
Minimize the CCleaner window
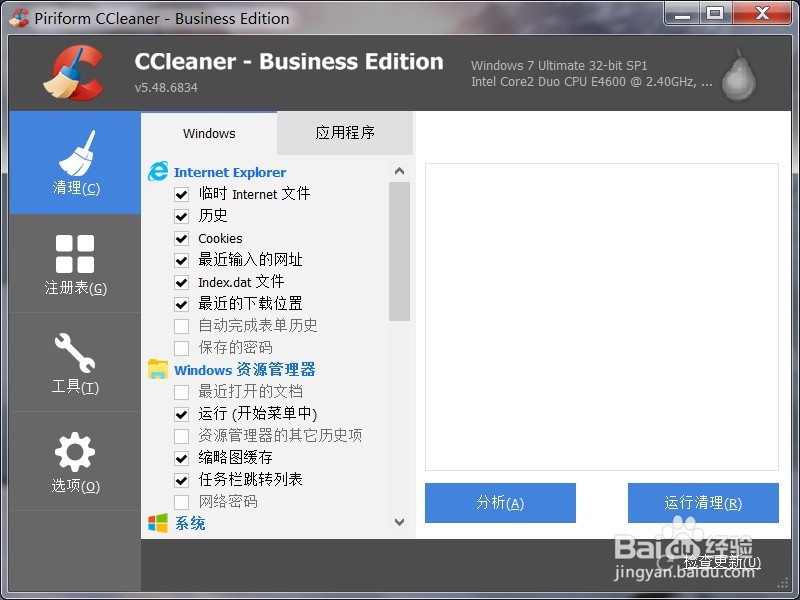682,13
